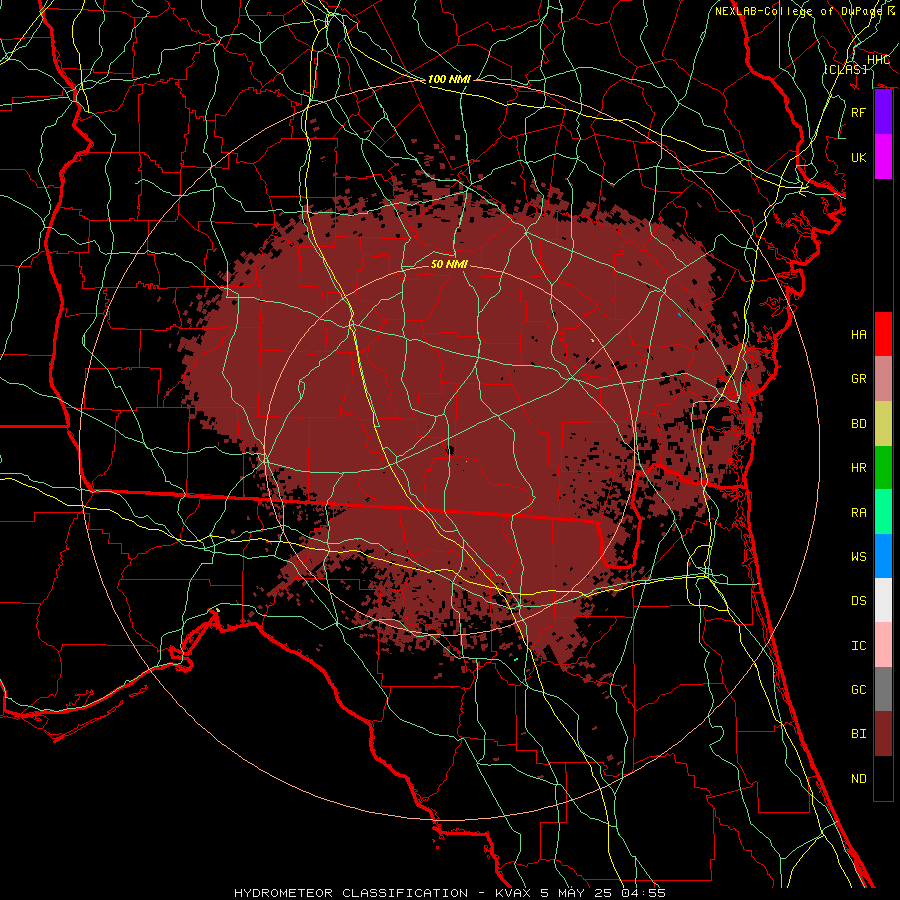Viewport: 900px width, 900px height.
Task: Select the GC gray legend swatch
Action: [883, 689]
